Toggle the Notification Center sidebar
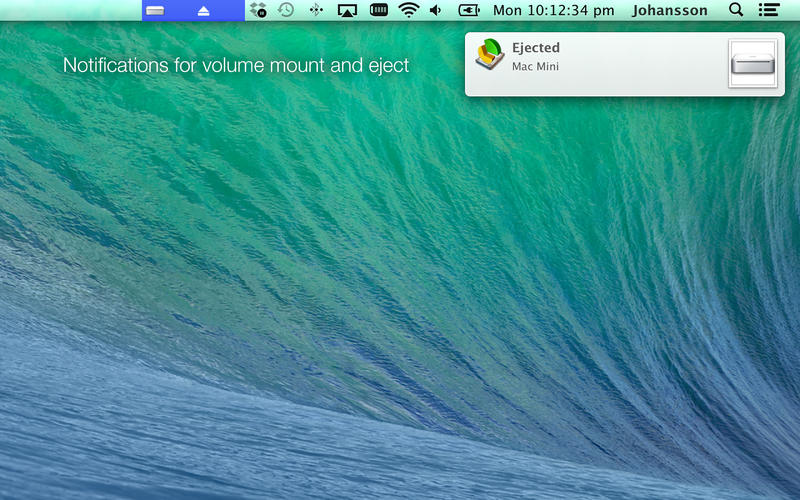The image size is (800, 500). (x=768, y=10)
